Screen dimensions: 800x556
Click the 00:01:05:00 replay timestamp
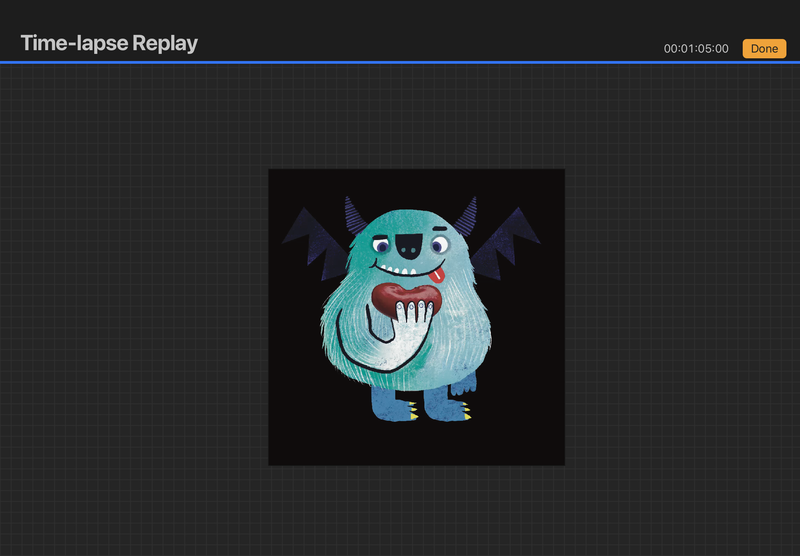696,48
